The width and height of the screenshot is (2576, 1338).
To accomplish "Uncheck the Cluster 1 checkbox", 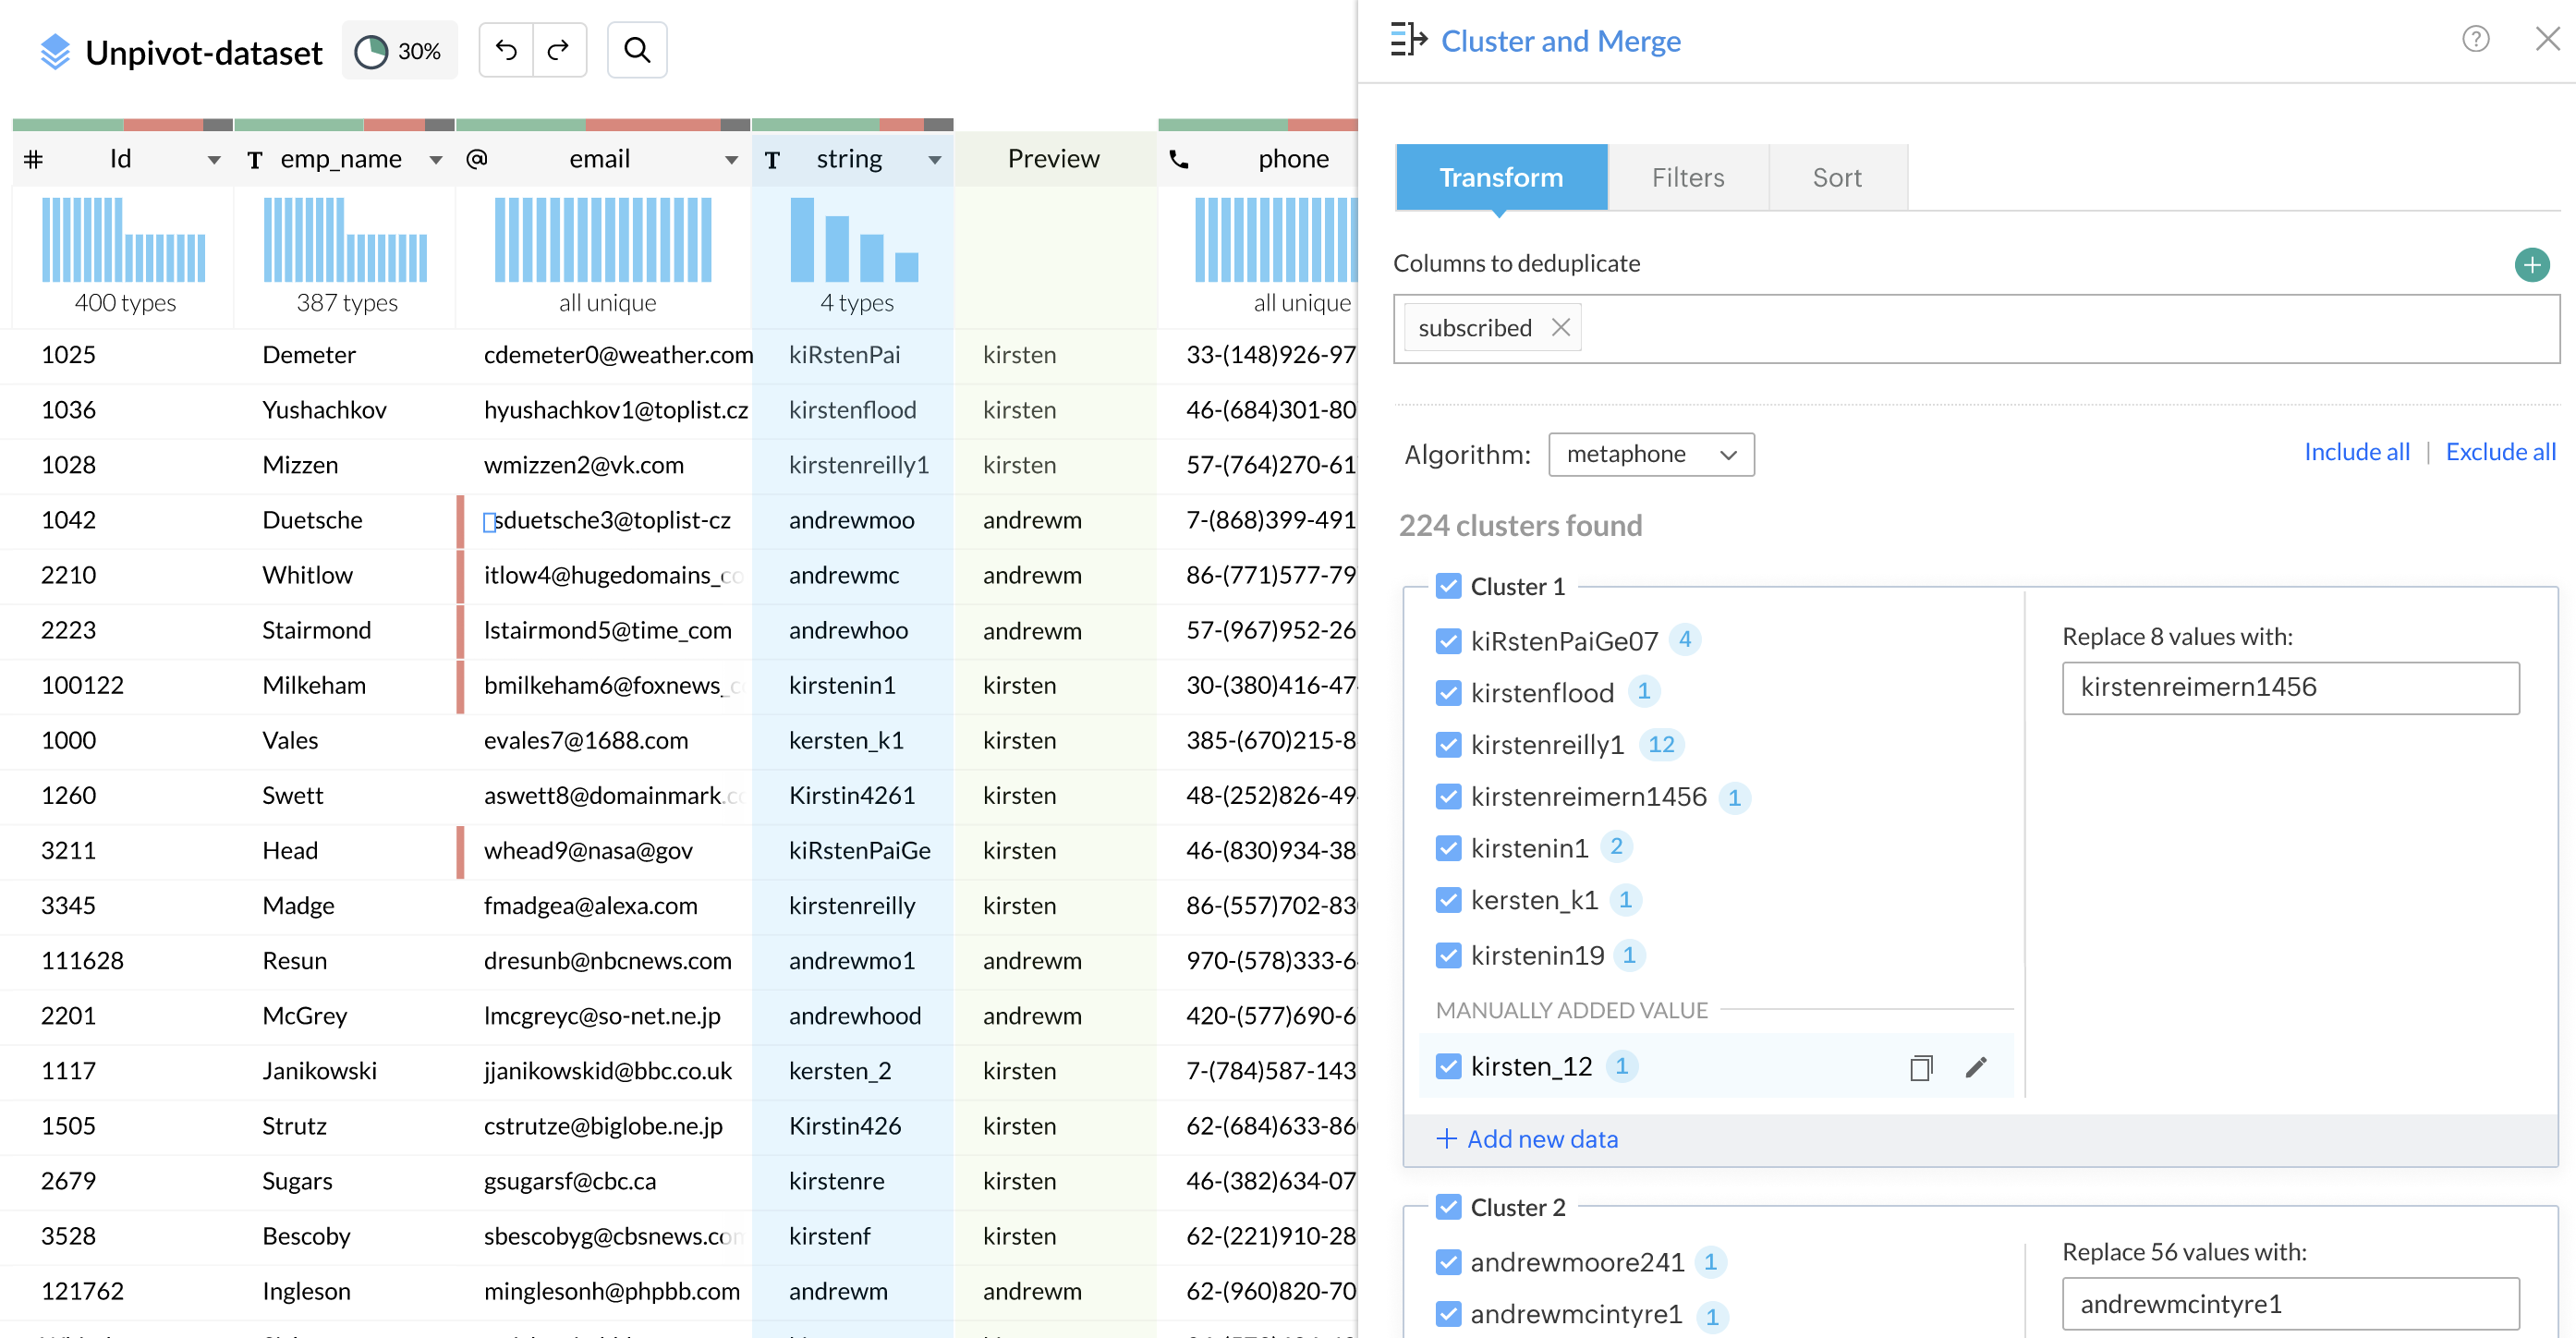I will point(1448,586).
